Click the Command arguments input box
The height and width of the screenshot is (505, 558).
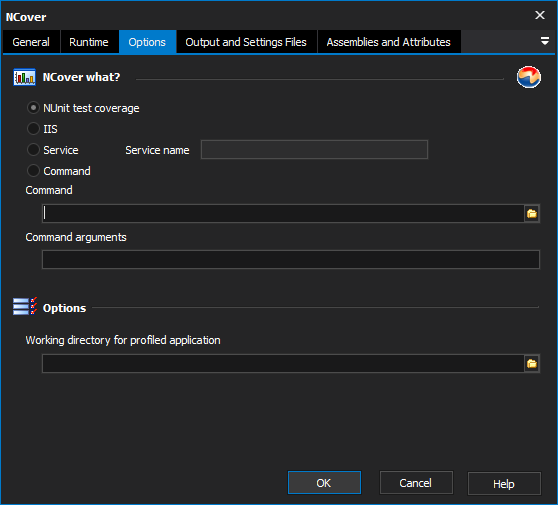coord(291,259)
